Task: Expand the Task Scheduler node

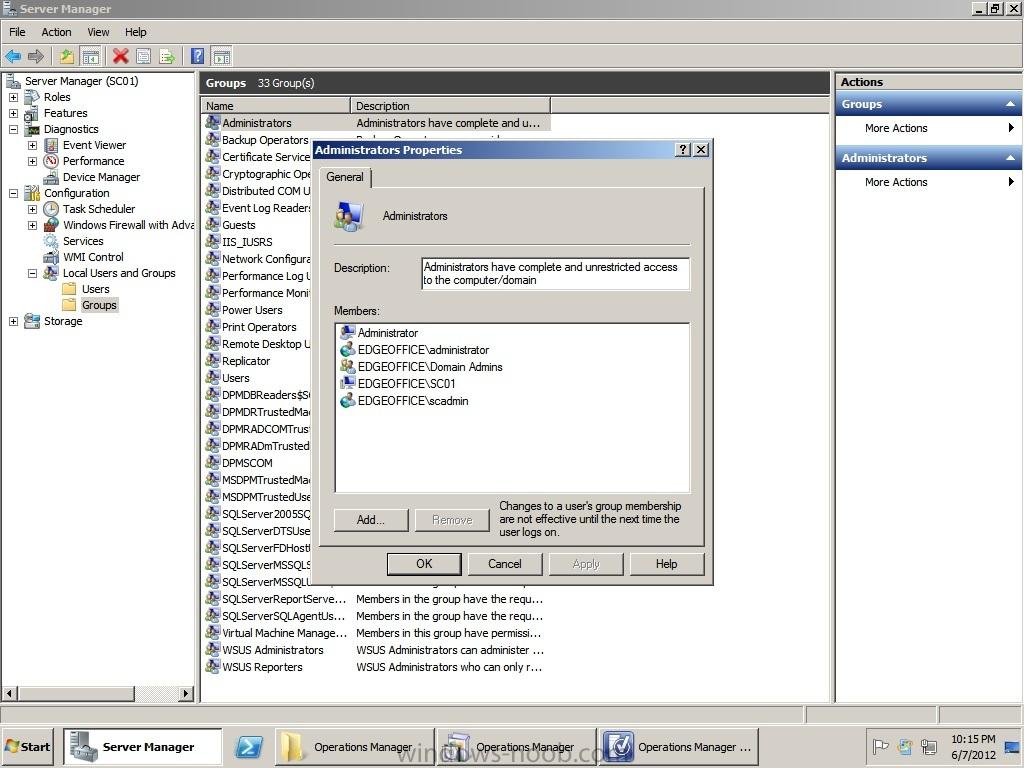Action: pyautogui.click(x=32, y=209)
